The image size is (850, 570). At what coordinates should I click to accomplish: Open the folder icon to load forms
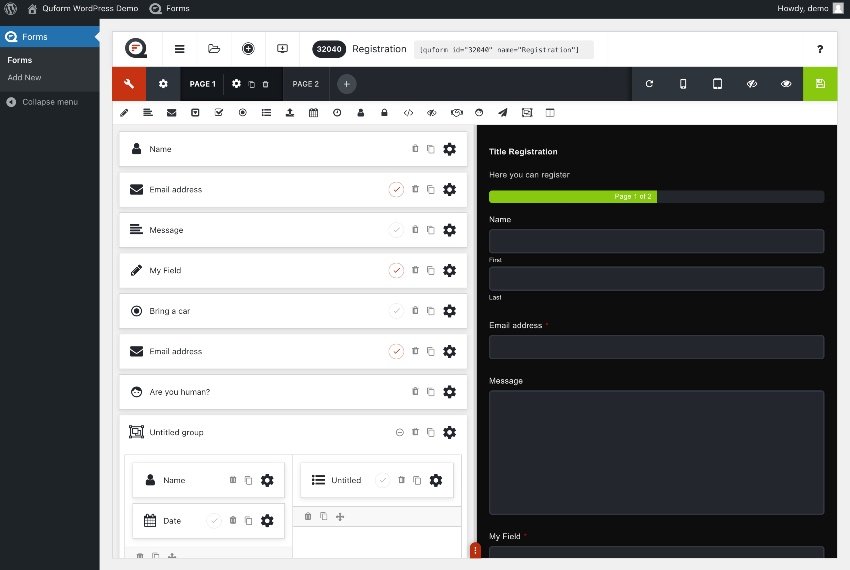click(x=214, y=49)
